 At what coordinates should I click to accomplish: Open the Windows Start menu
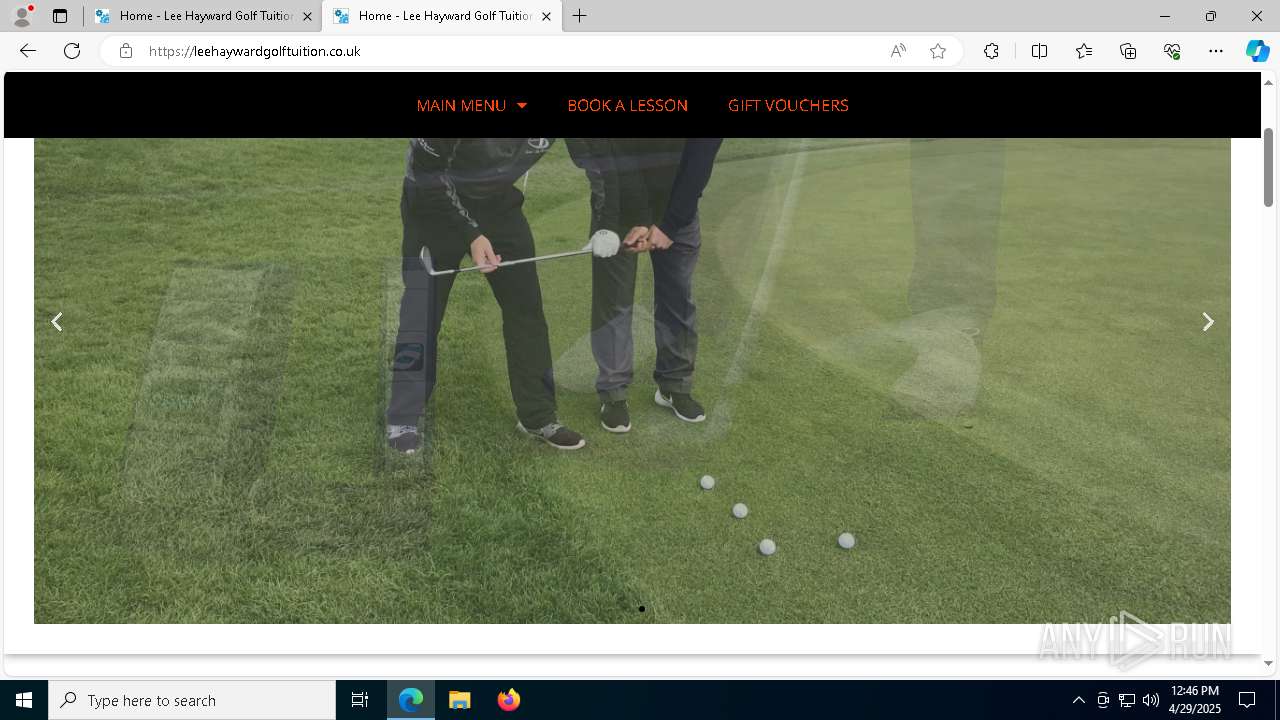[24, 700]
